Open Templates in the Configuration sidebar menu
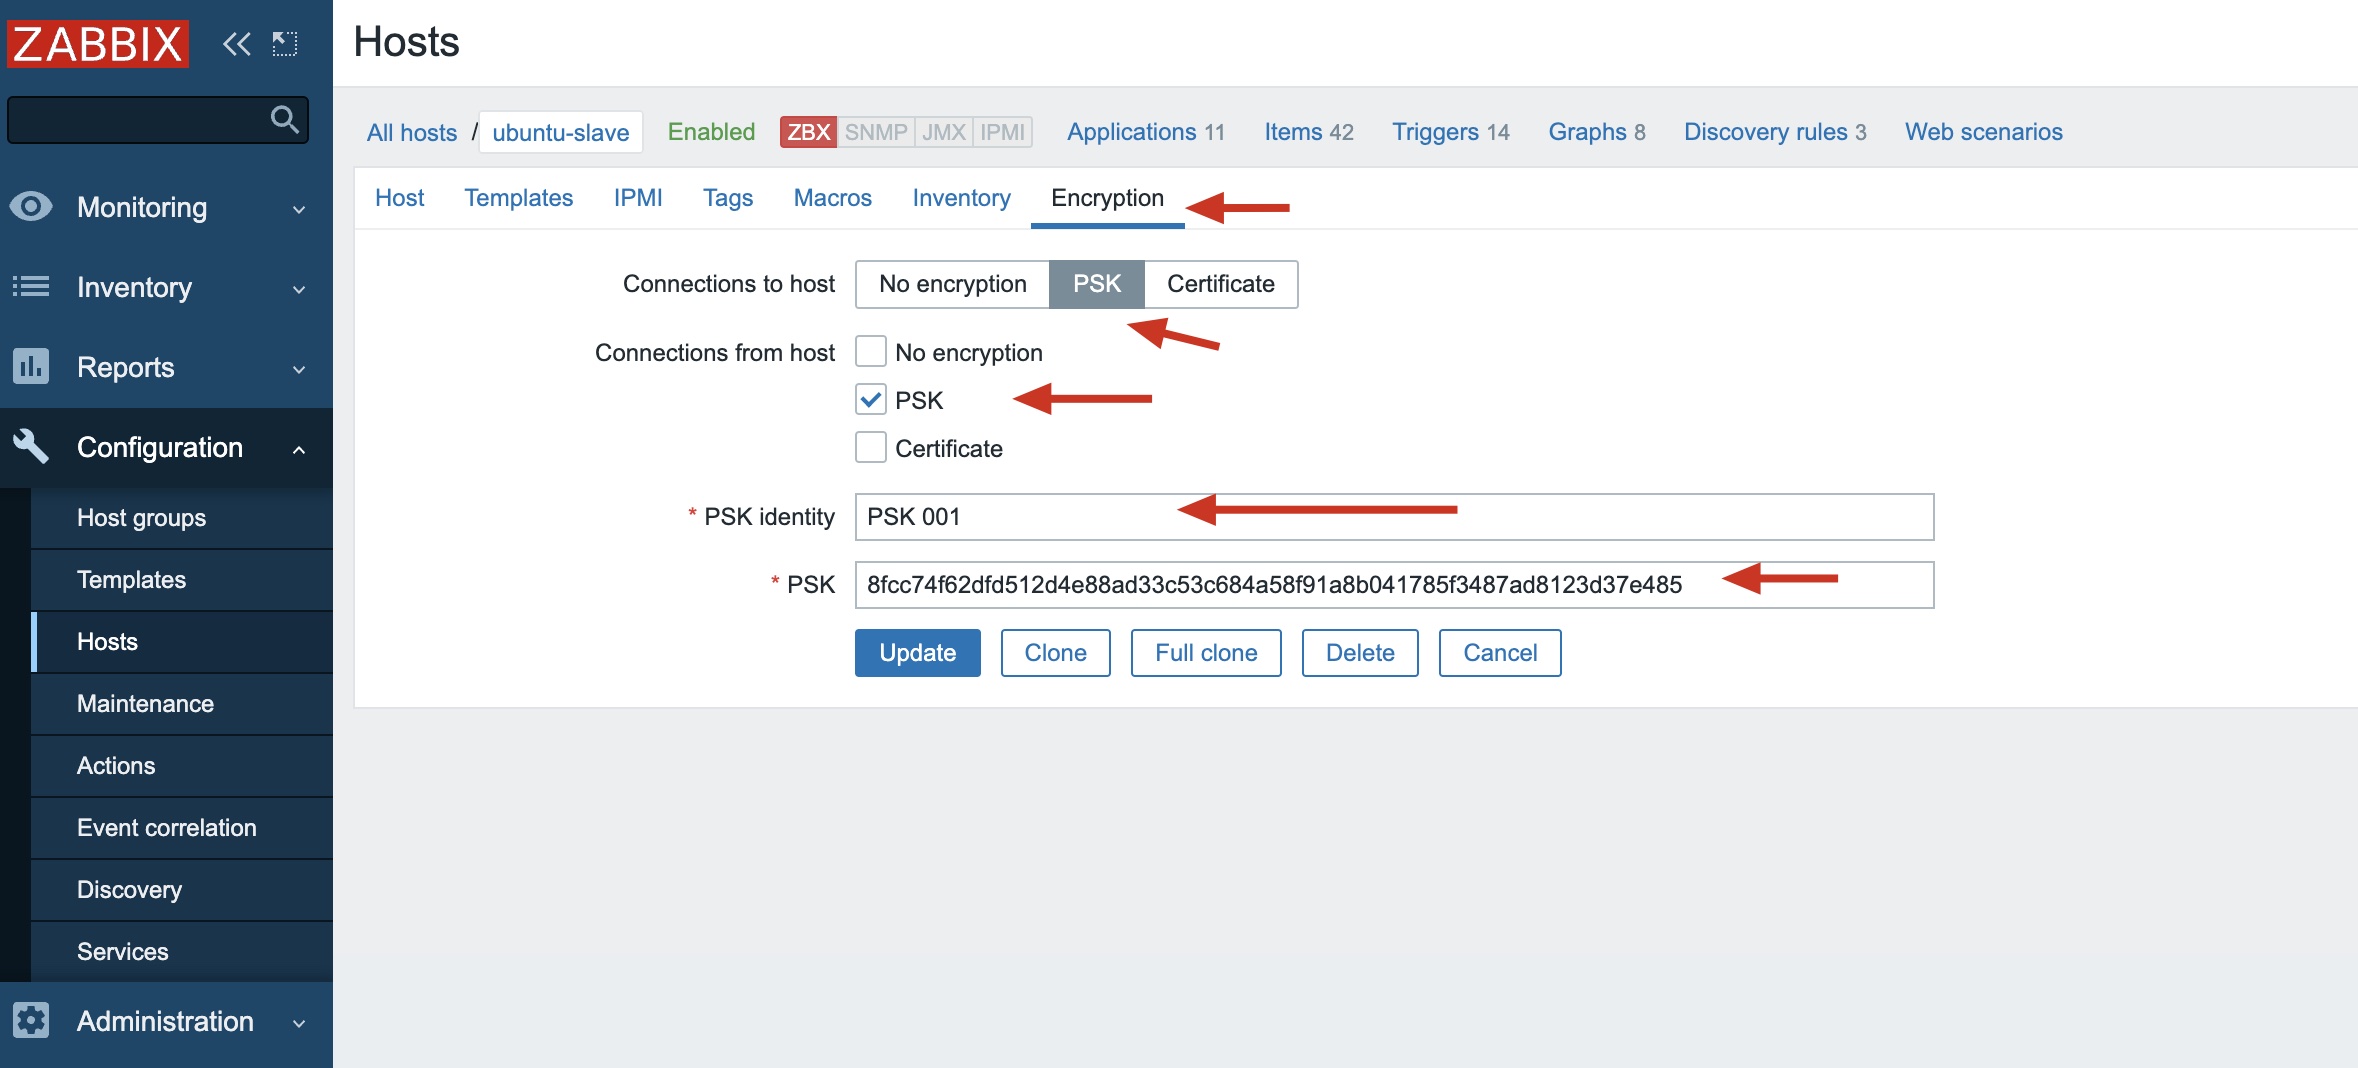 pos(182,580)
